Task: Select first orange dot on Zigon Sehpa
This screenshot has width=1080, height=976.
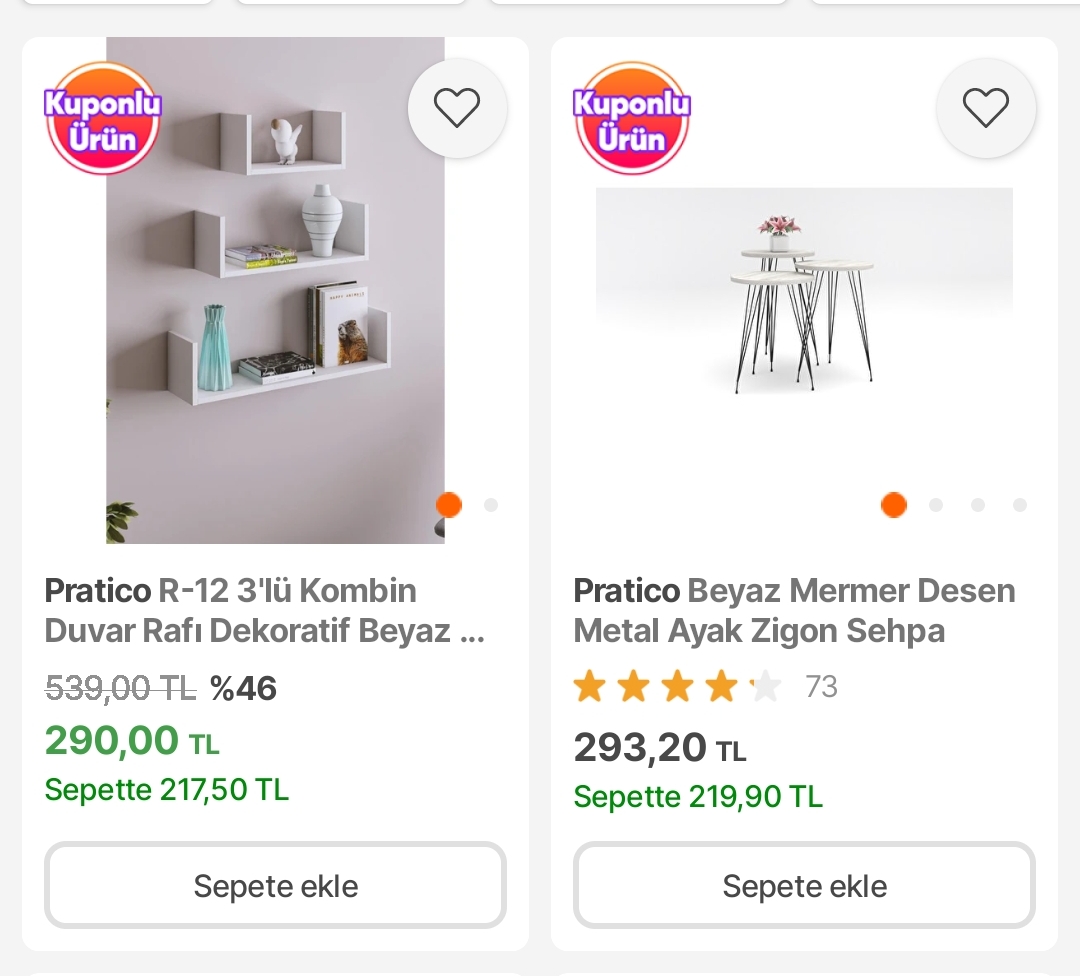Action: coord(894,505)
